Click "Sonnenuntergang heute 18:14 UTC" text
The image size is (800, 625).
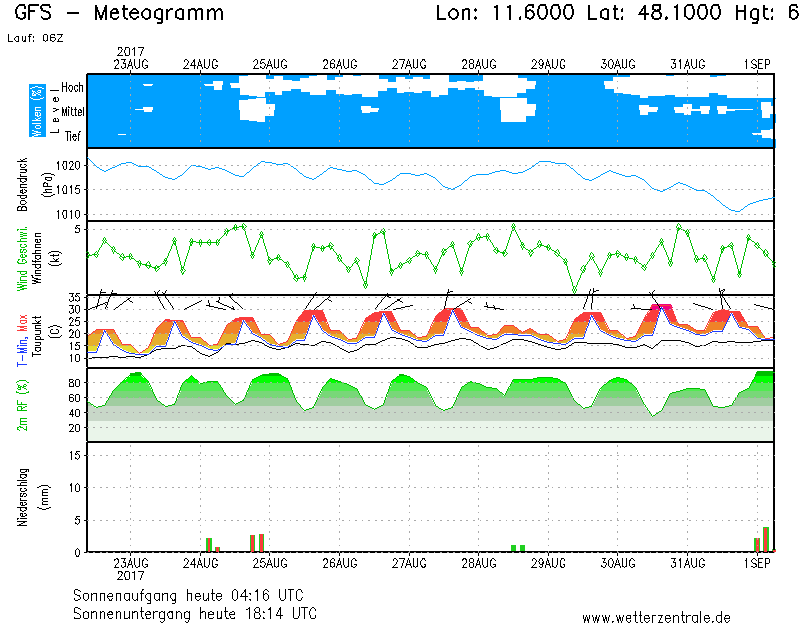[x=195, y=613]
